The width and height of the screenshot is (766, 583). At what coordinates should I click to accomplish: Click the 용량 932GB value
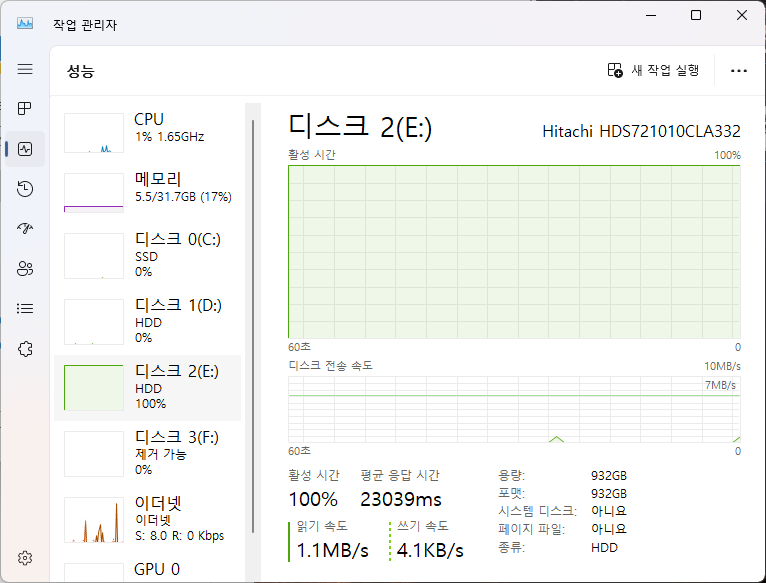coord(609,475)
